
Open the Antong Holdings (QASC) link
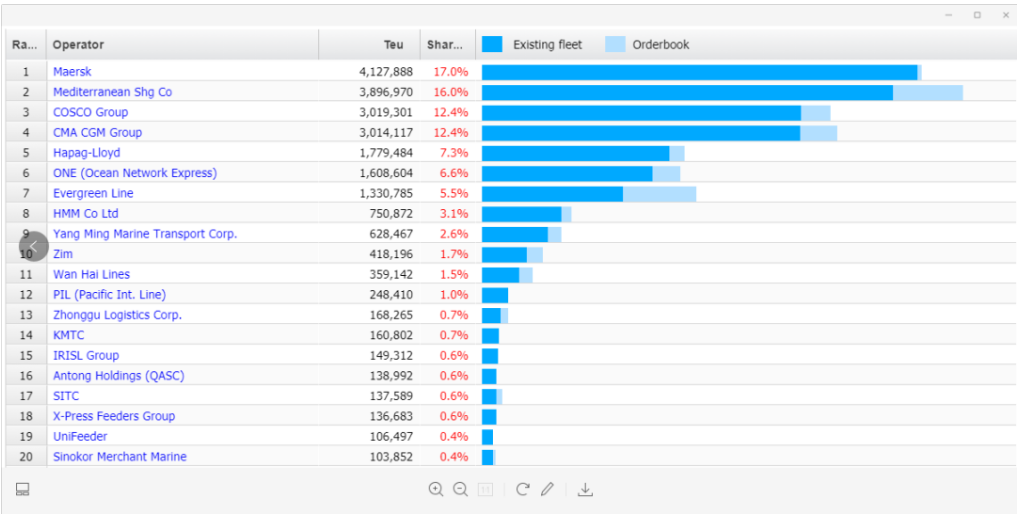[119, 375]
